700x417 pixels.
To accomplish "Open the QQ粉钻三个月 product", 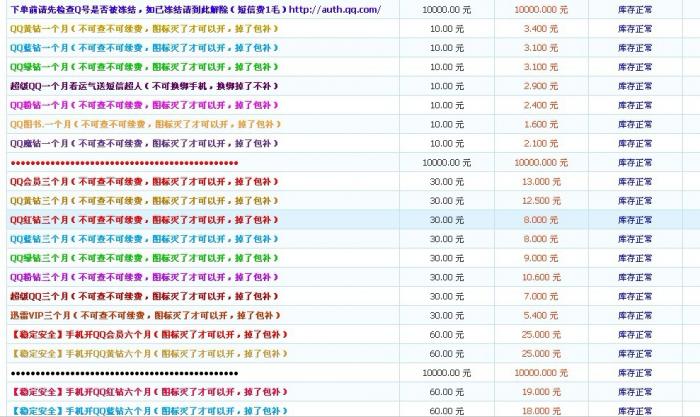I will (144, 277).
